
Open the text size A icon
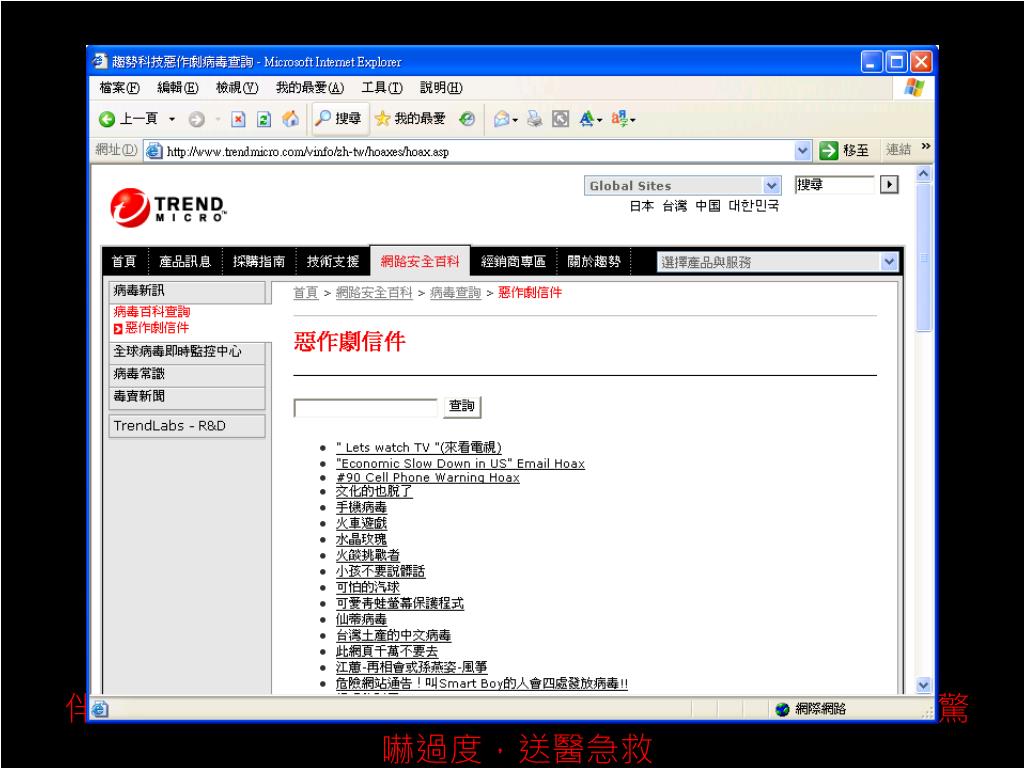coord(587,119)
